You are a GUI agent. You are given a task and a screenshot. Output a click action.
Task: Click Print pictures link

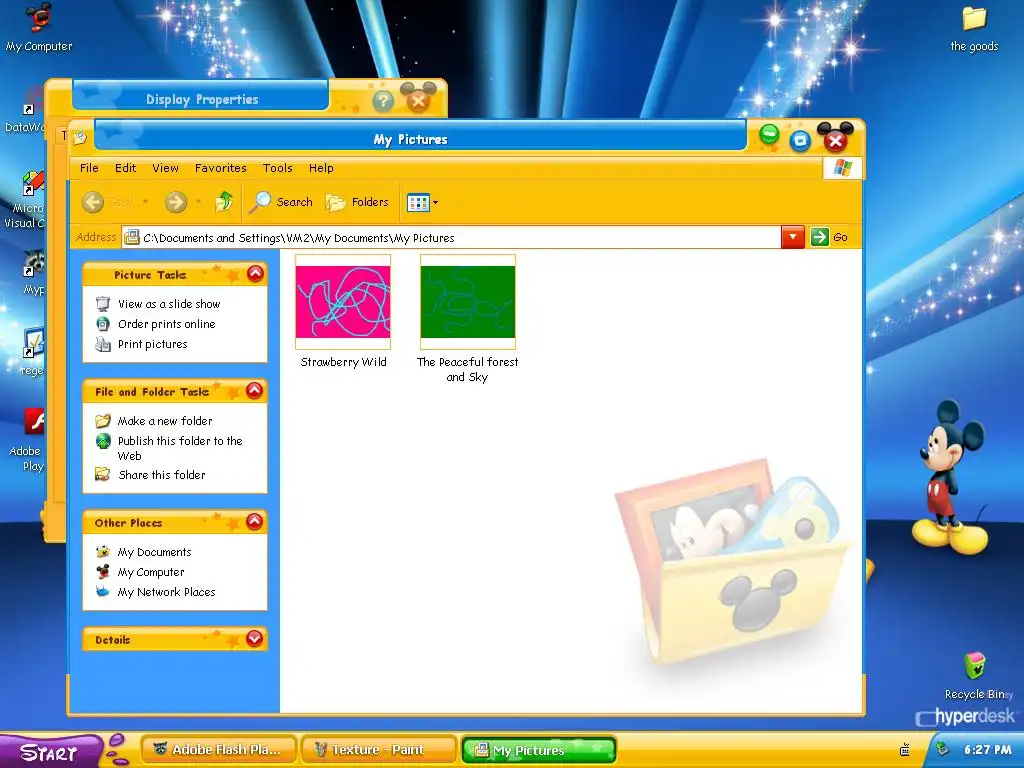153,344
